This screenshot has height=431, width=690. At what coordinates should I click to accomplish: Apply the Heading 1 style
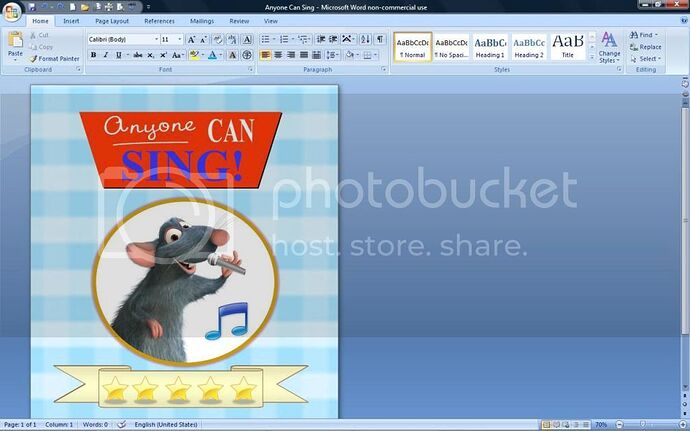[x=490, y=46]
